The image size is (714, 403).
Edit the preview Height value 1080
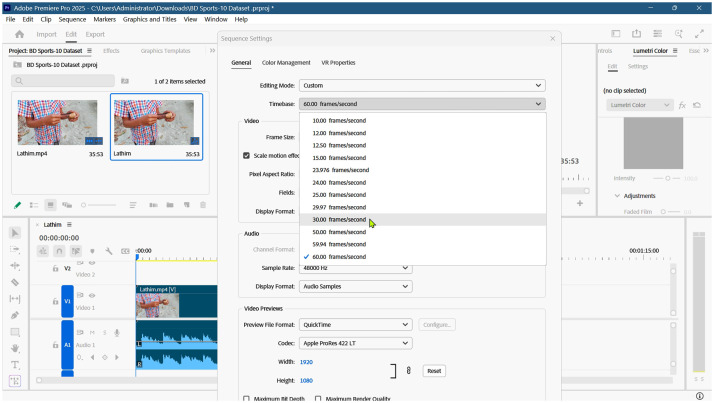[x=306, y=381]
